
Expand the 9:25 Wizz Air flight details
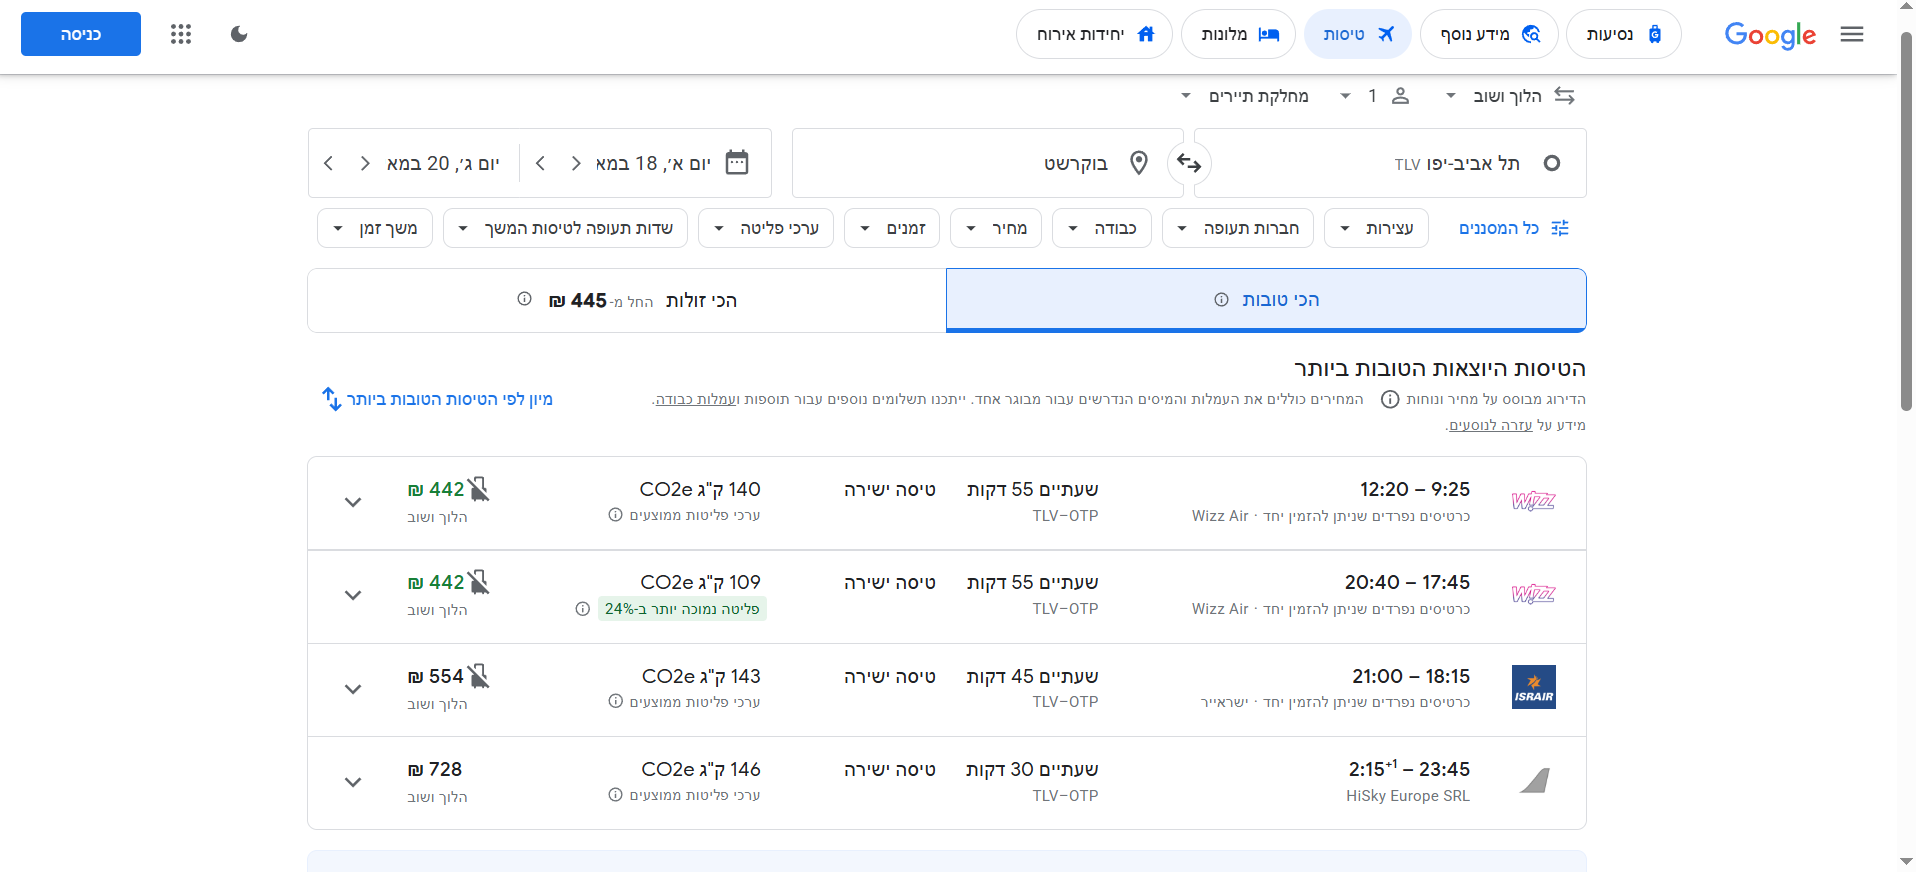tap(353, 502)
